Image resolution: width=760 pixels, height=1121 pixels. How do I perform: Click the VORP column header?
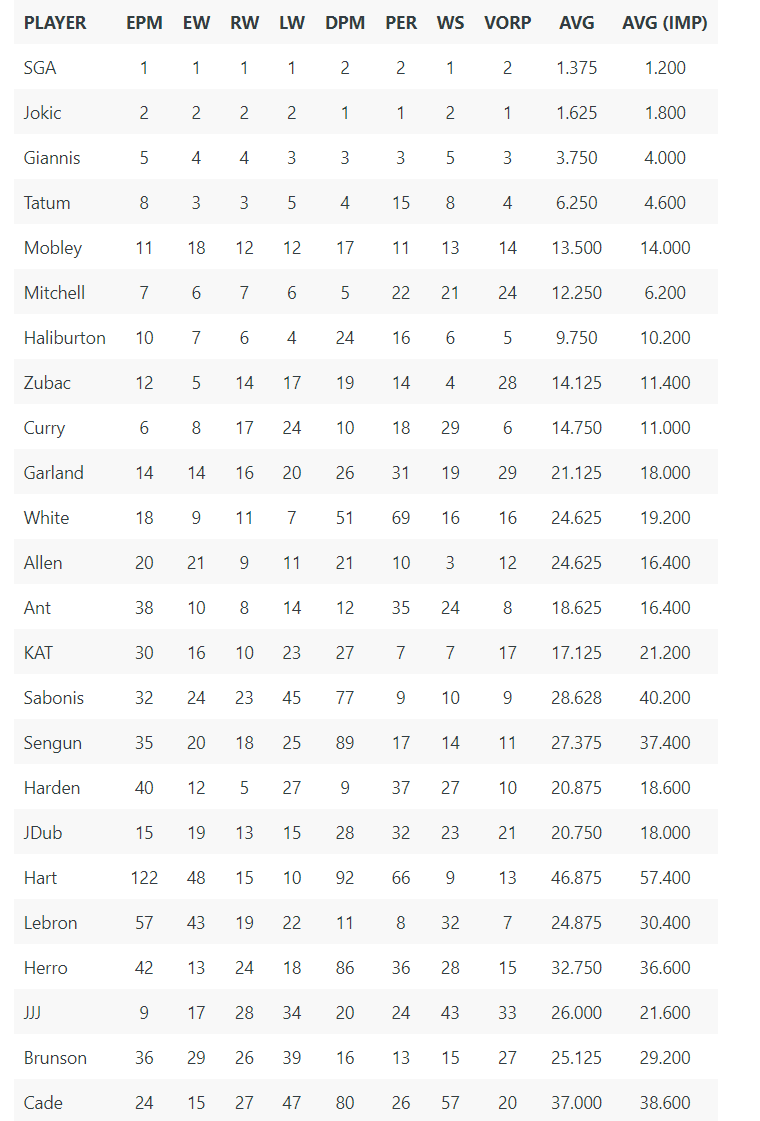(508, 23)
